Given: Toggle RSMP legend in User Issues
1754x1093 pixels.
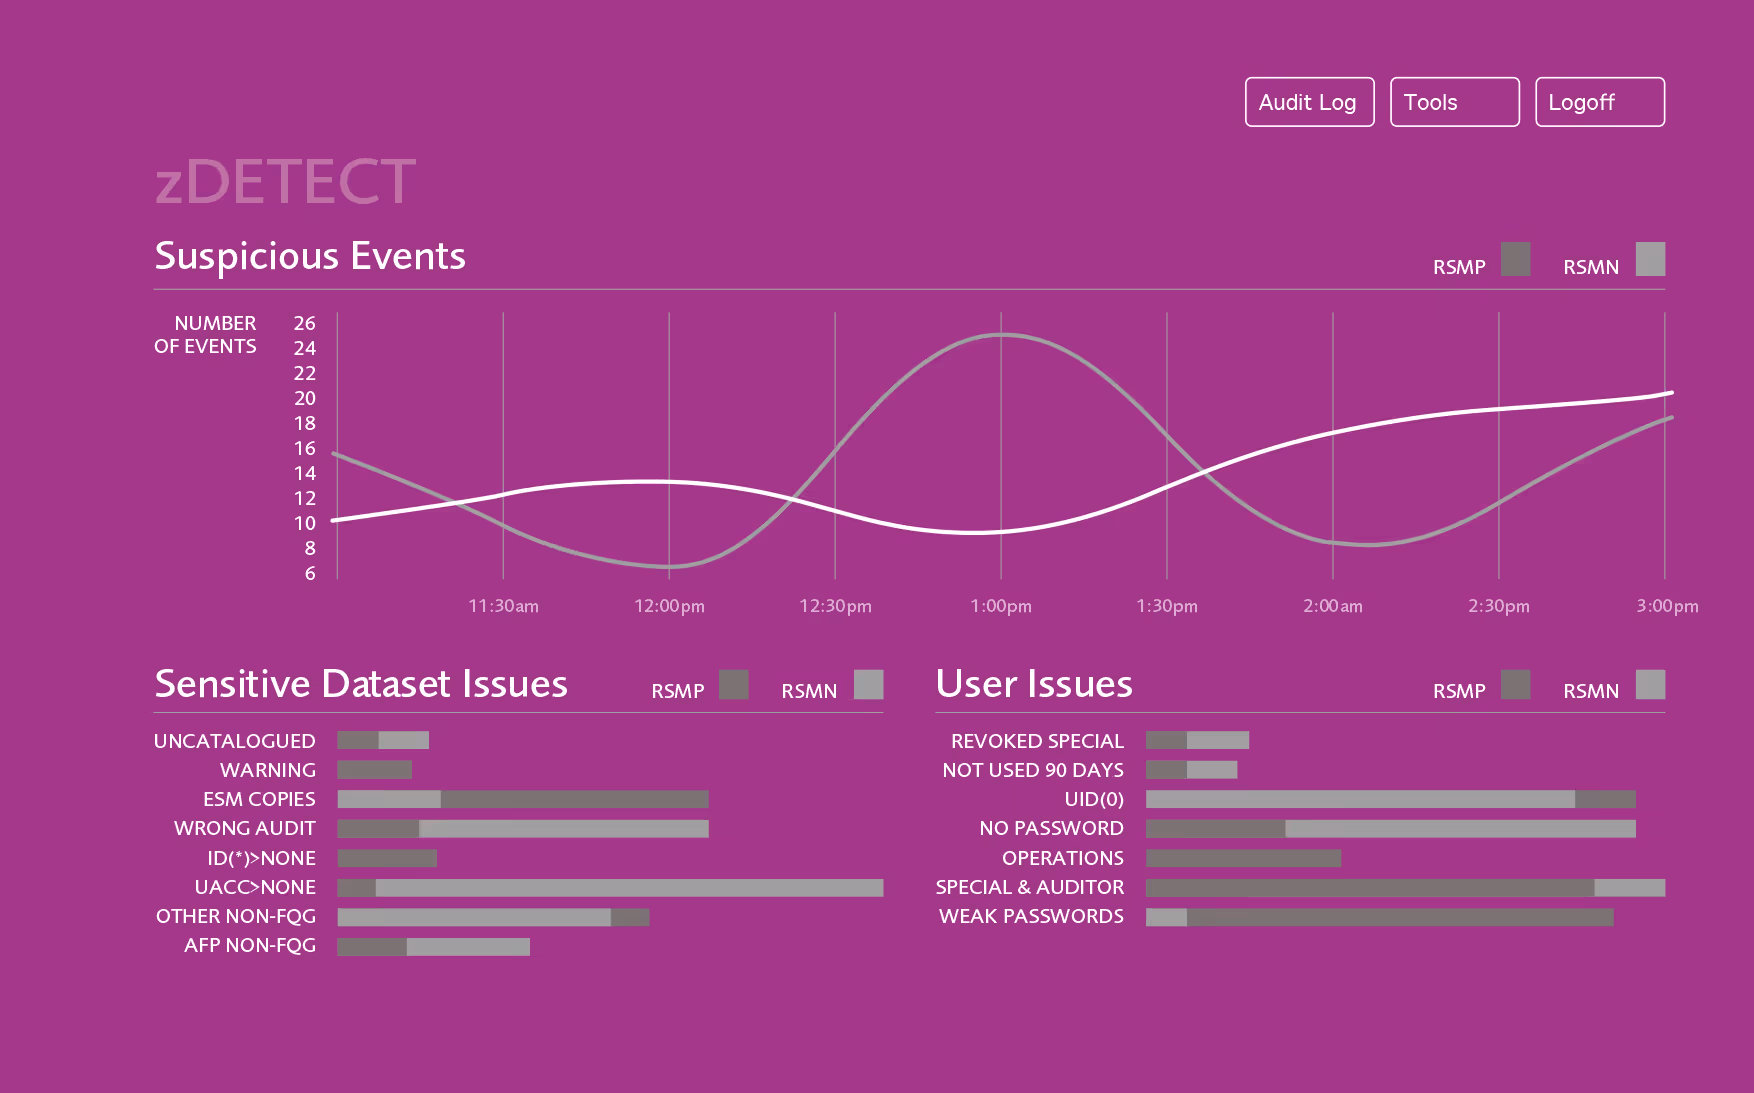Looking at the screenshot, I should [x=1515, y=685].
